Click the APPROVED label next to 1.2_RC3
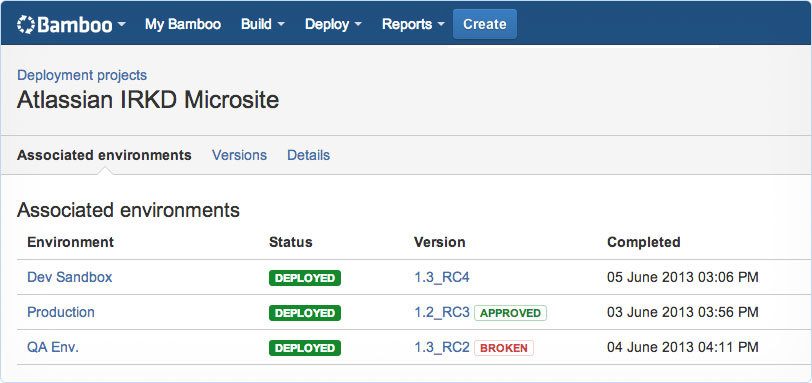 (511, 313)
